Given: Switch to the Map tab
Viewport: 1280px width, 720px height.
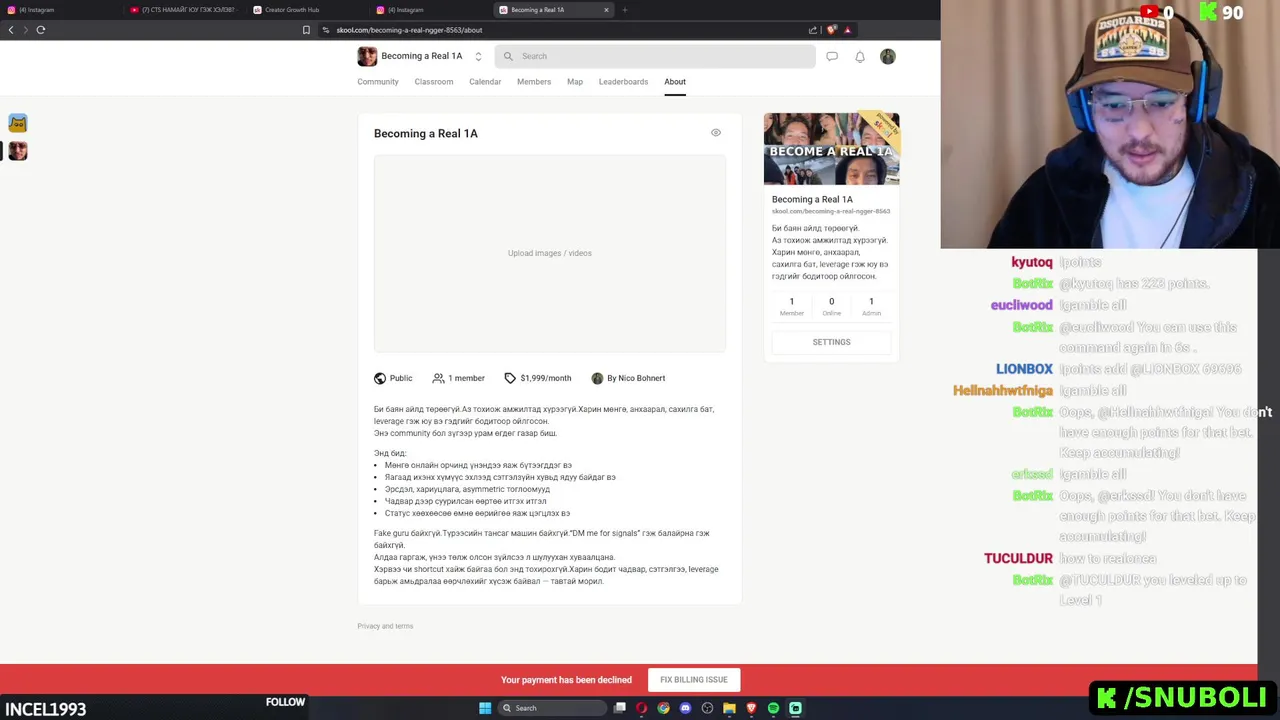Looking at the screenshot, I should pos(575,82).
